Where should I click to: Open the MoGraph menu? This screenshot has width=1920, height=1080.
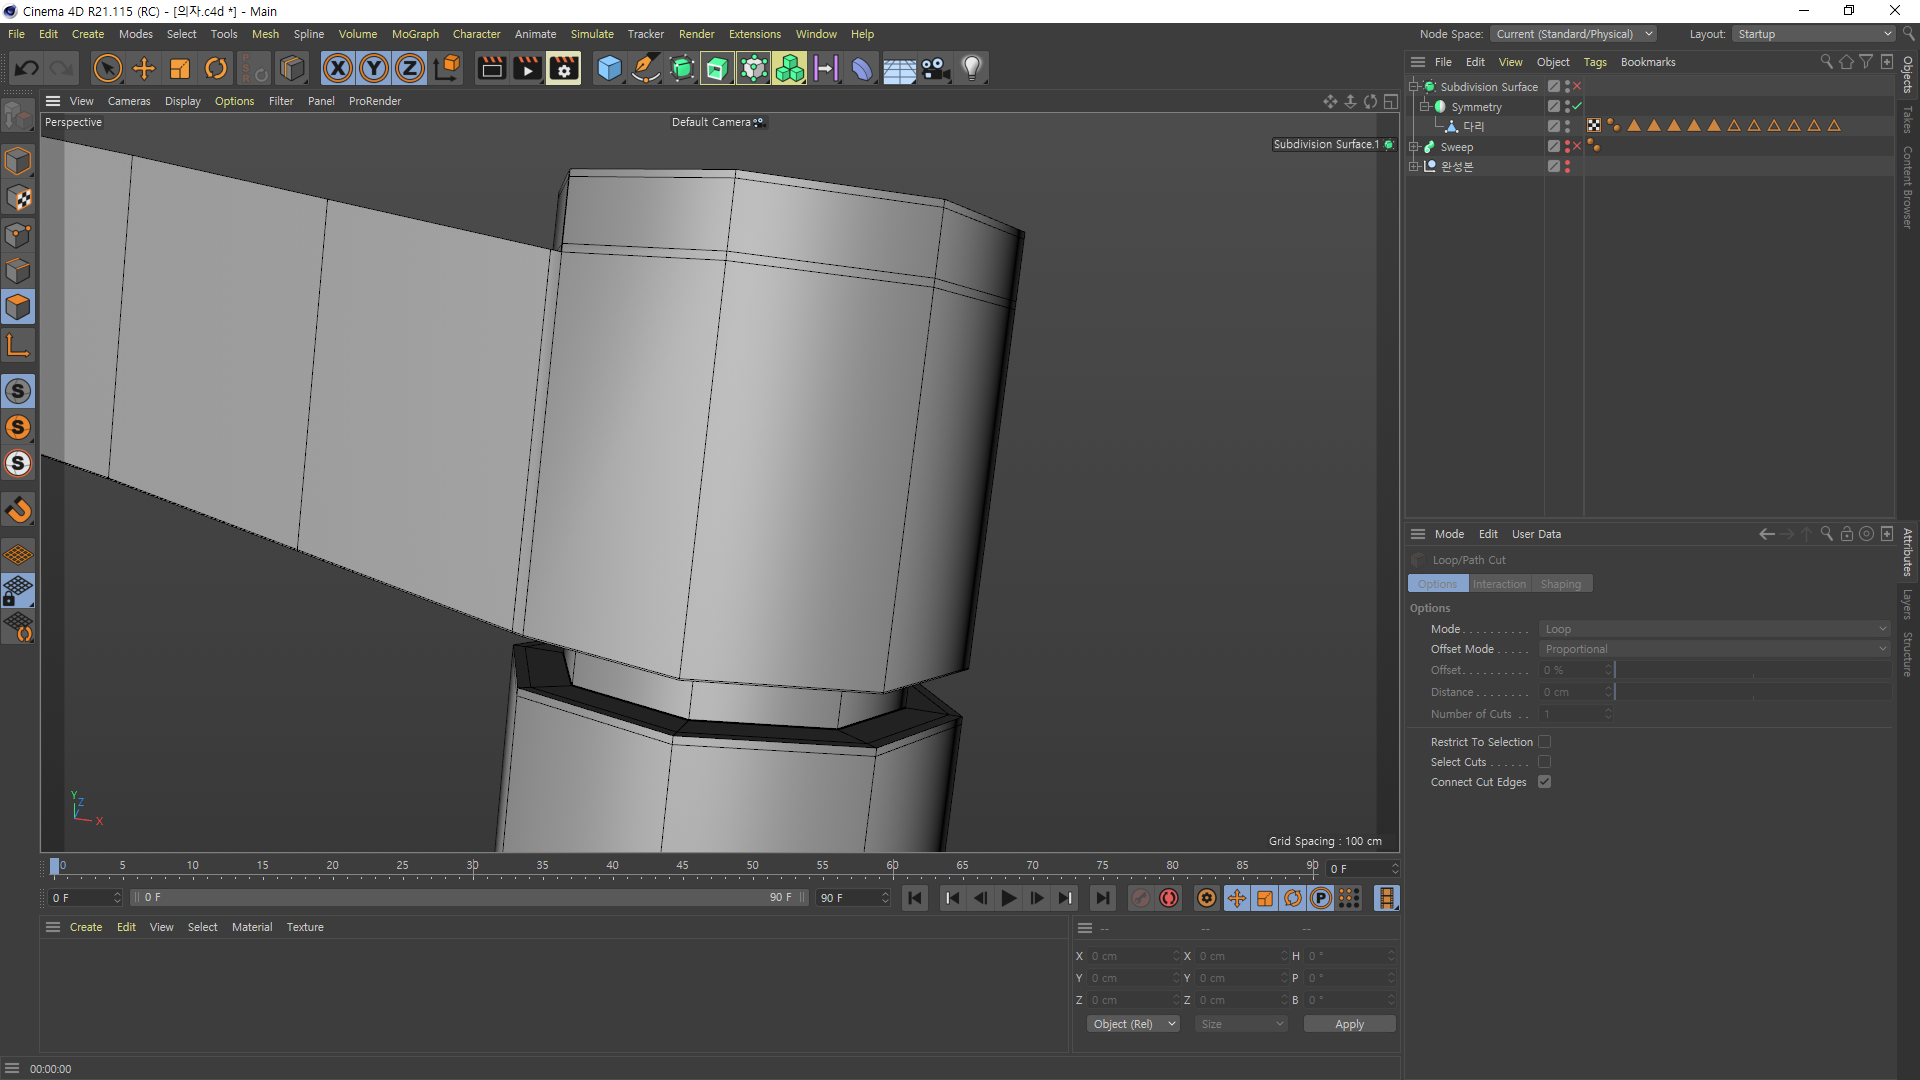[x=414, y=34]
